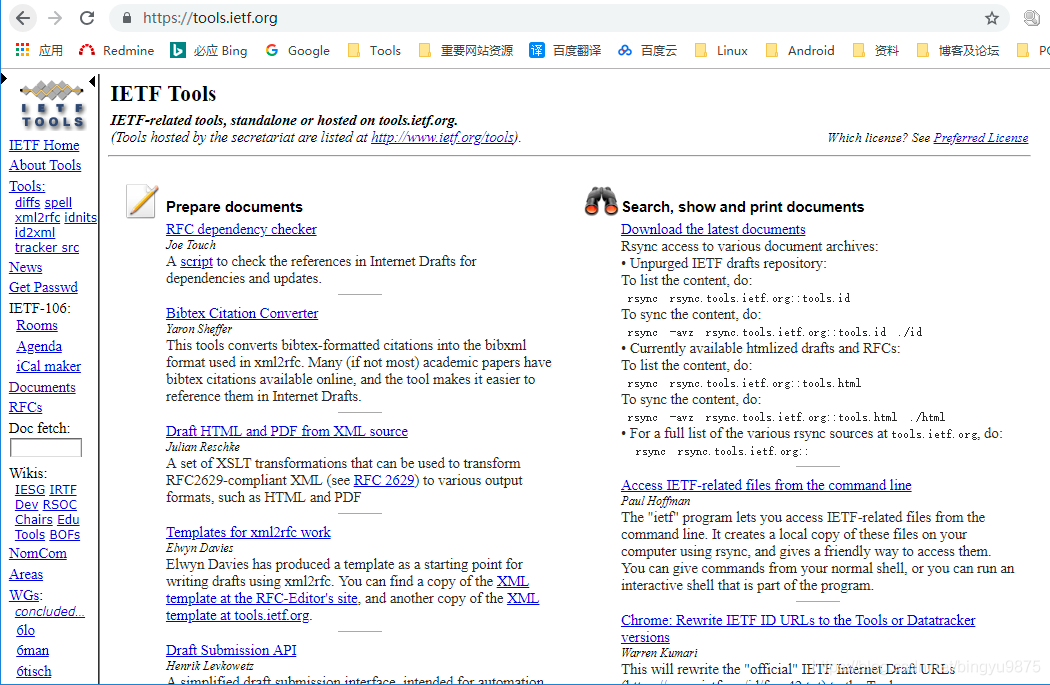The image size is (1050, 685).
Task: Open the 6man working group link
Action: 33,650
